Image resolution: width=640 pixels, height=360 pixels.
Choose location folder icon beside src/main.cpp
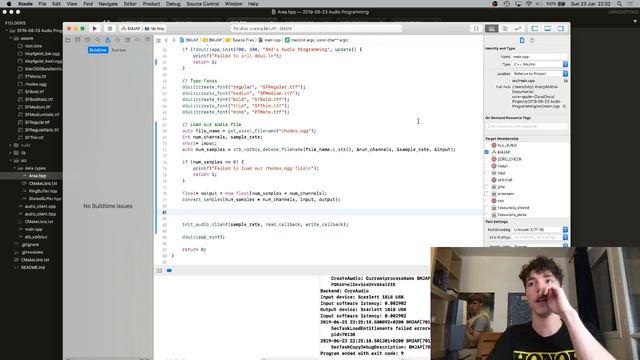coord(566,81)
